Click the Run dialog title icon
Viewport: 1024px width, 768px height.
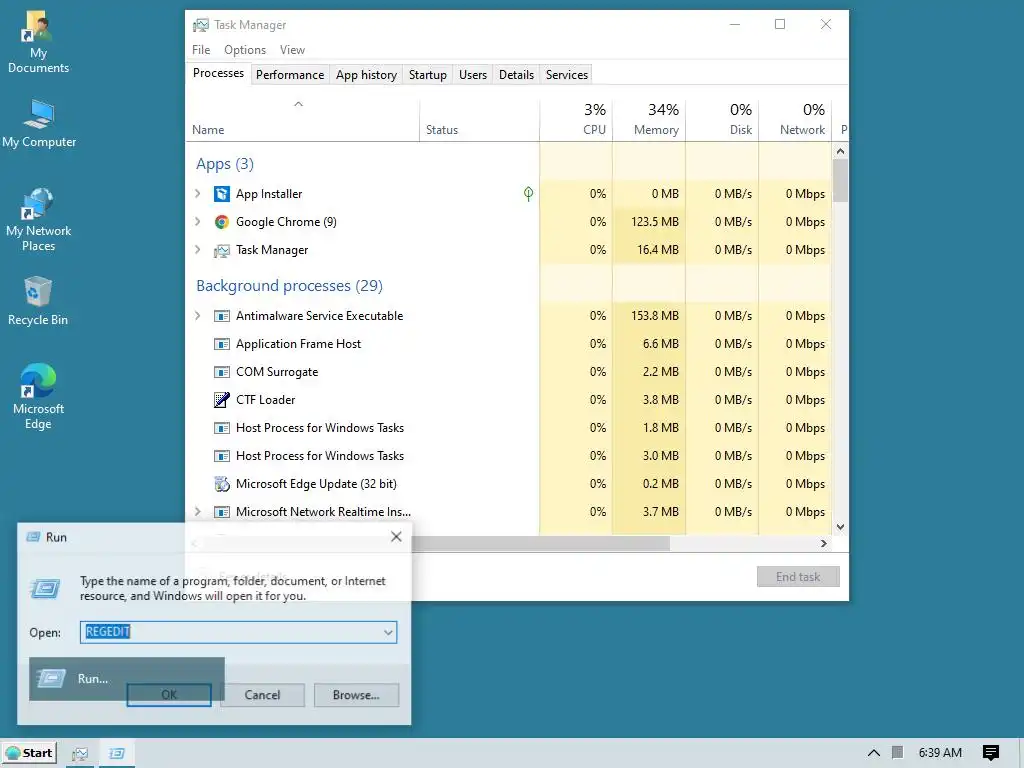(33, 537)
